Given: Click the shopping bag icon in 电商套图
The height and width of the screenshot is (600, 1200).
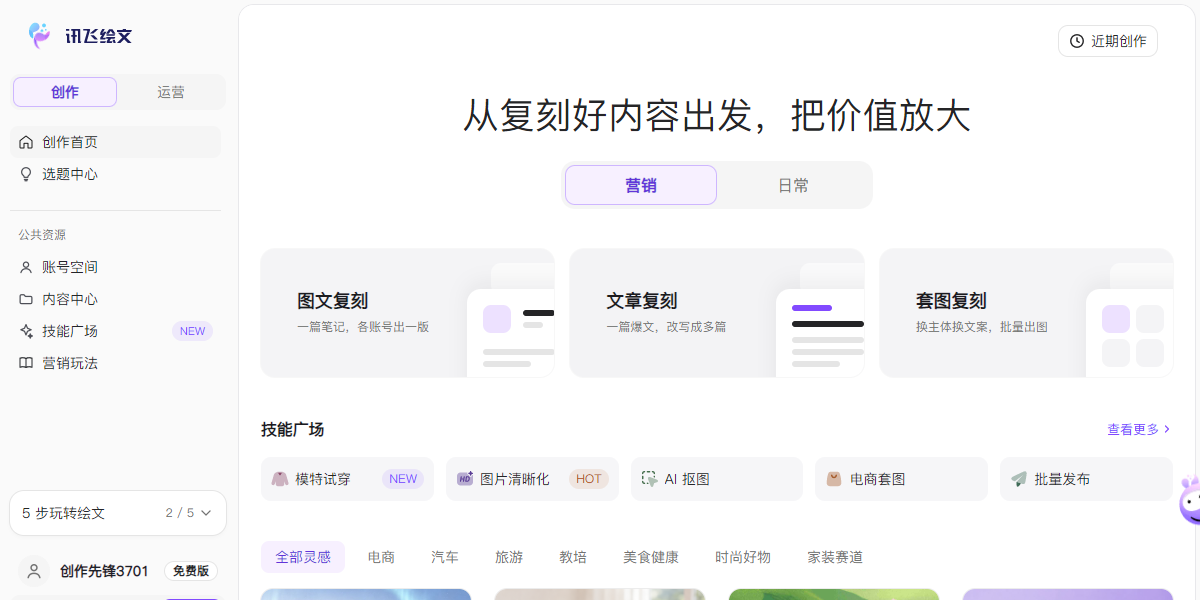Looking at the screenshot, I should click(834, 479).
